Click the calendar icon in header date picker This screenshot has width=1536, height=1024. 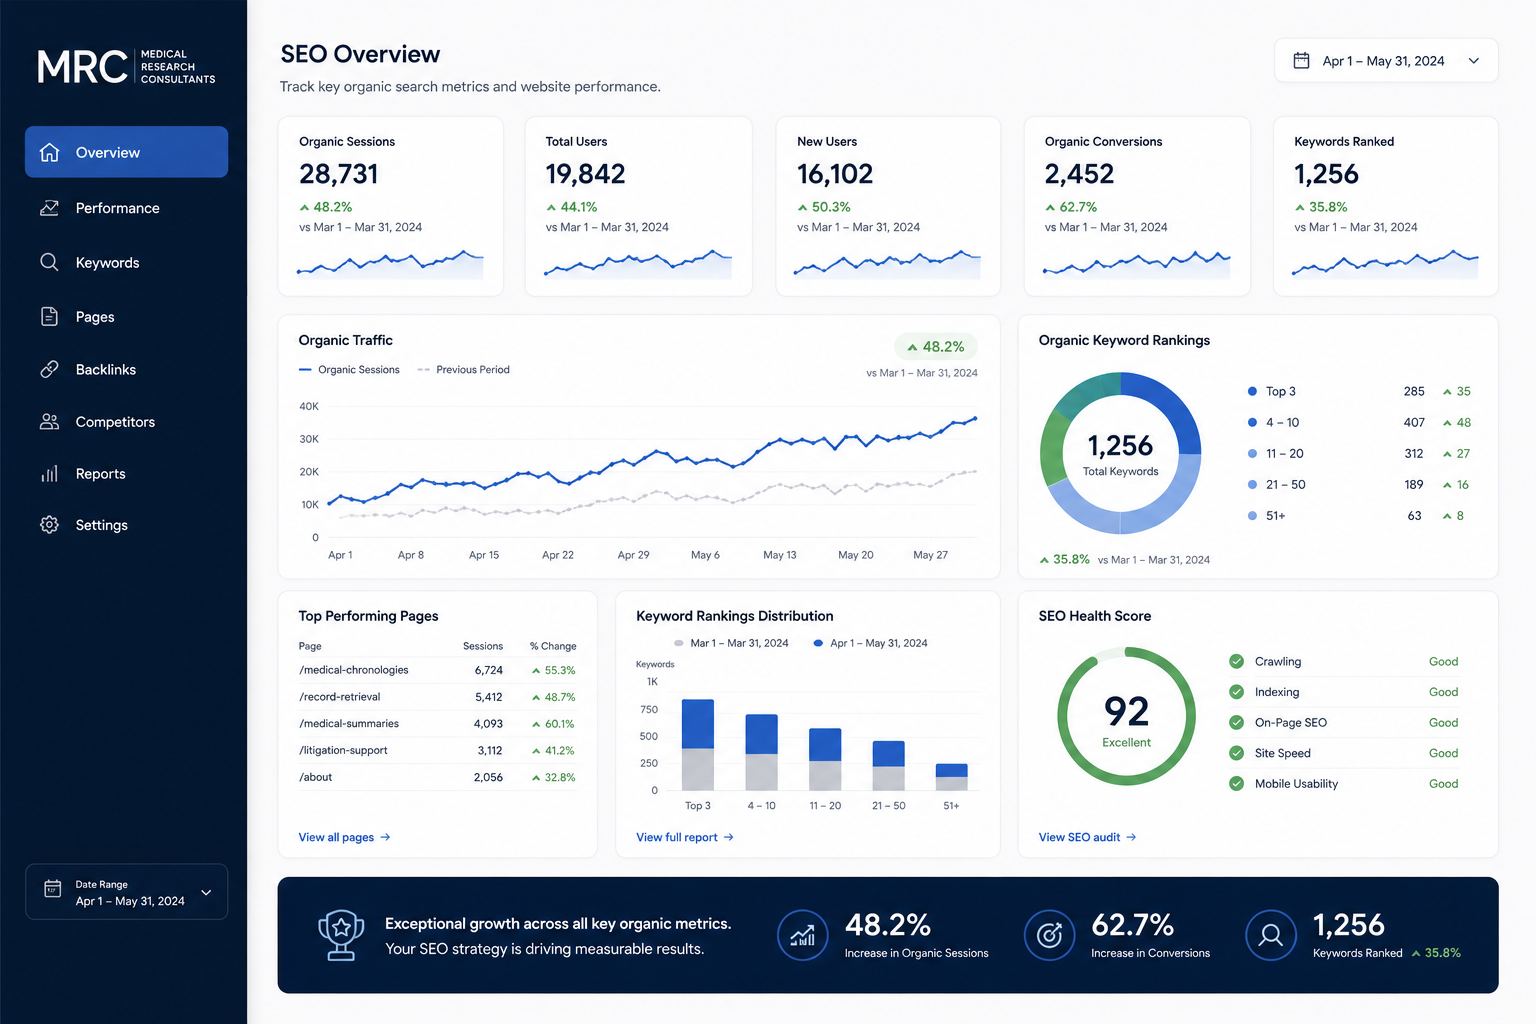click(x=1301, y=60)
